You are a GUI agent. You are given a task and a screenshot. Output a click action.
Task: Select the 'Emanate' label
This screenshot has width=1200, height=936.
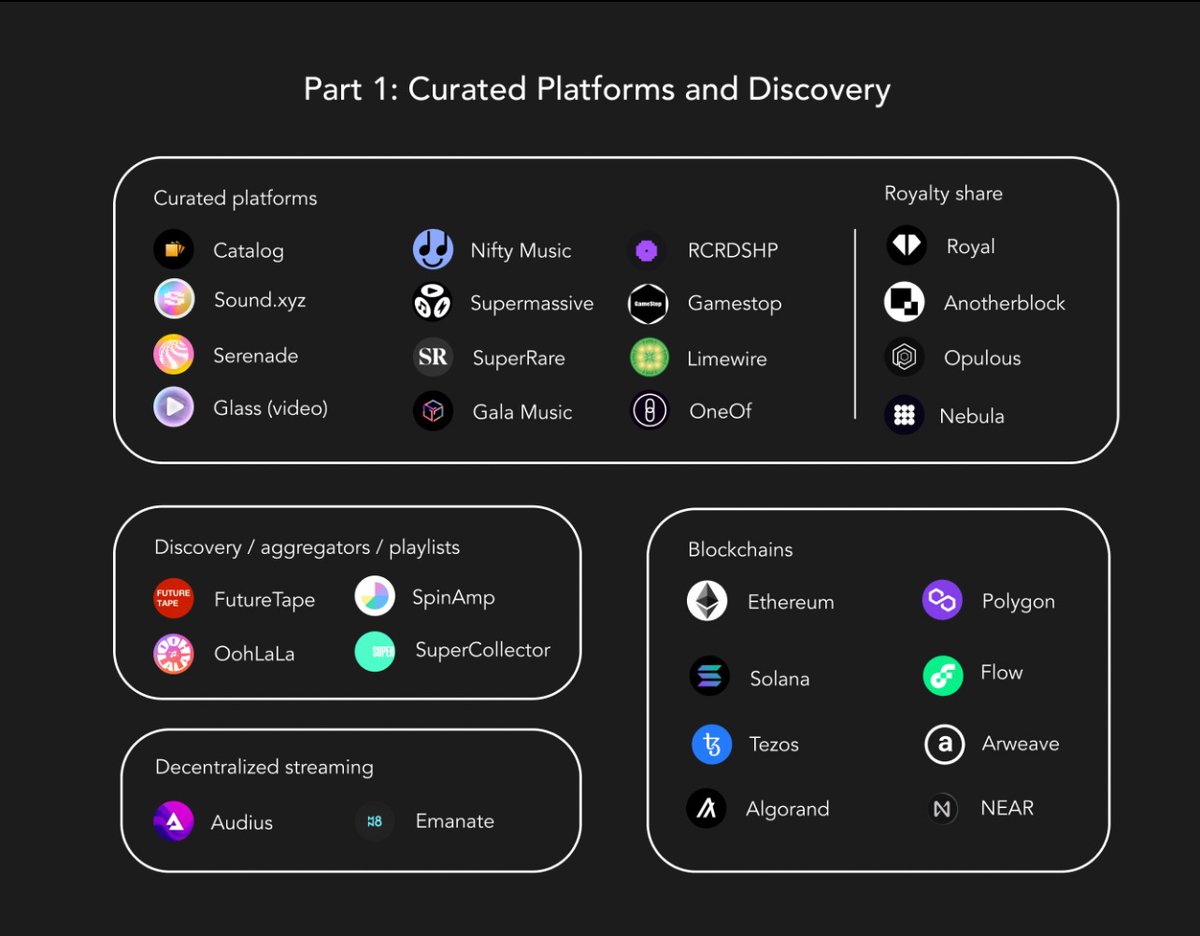(455, 821)
